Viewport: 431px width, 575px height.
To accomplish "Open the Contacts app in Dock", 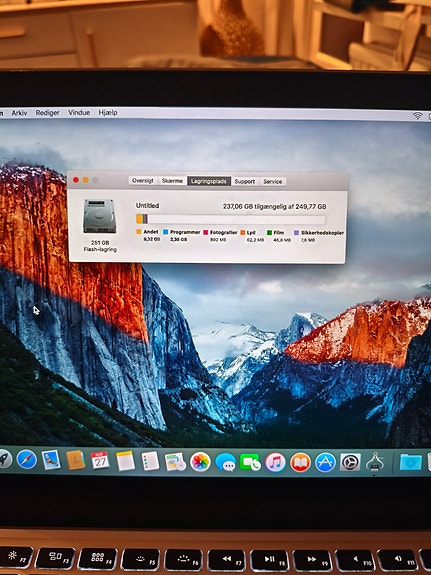I will (76, 460).
